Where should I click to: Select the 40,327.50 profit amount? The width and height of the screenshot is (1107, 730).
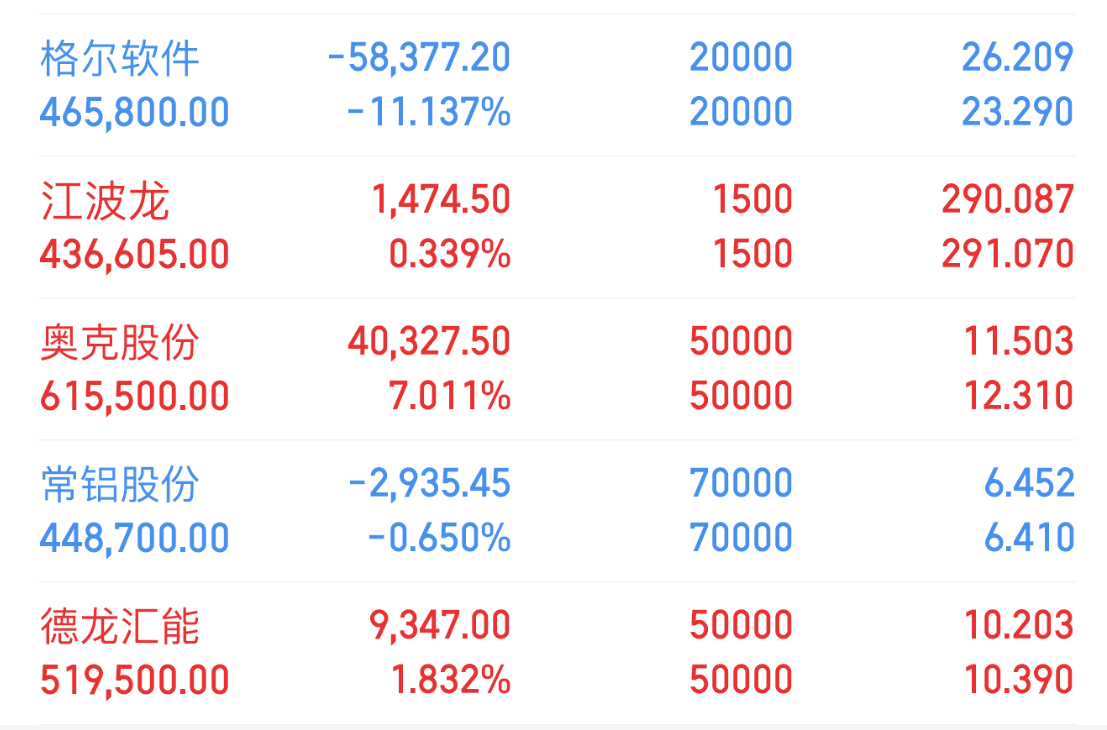[429, 342]
